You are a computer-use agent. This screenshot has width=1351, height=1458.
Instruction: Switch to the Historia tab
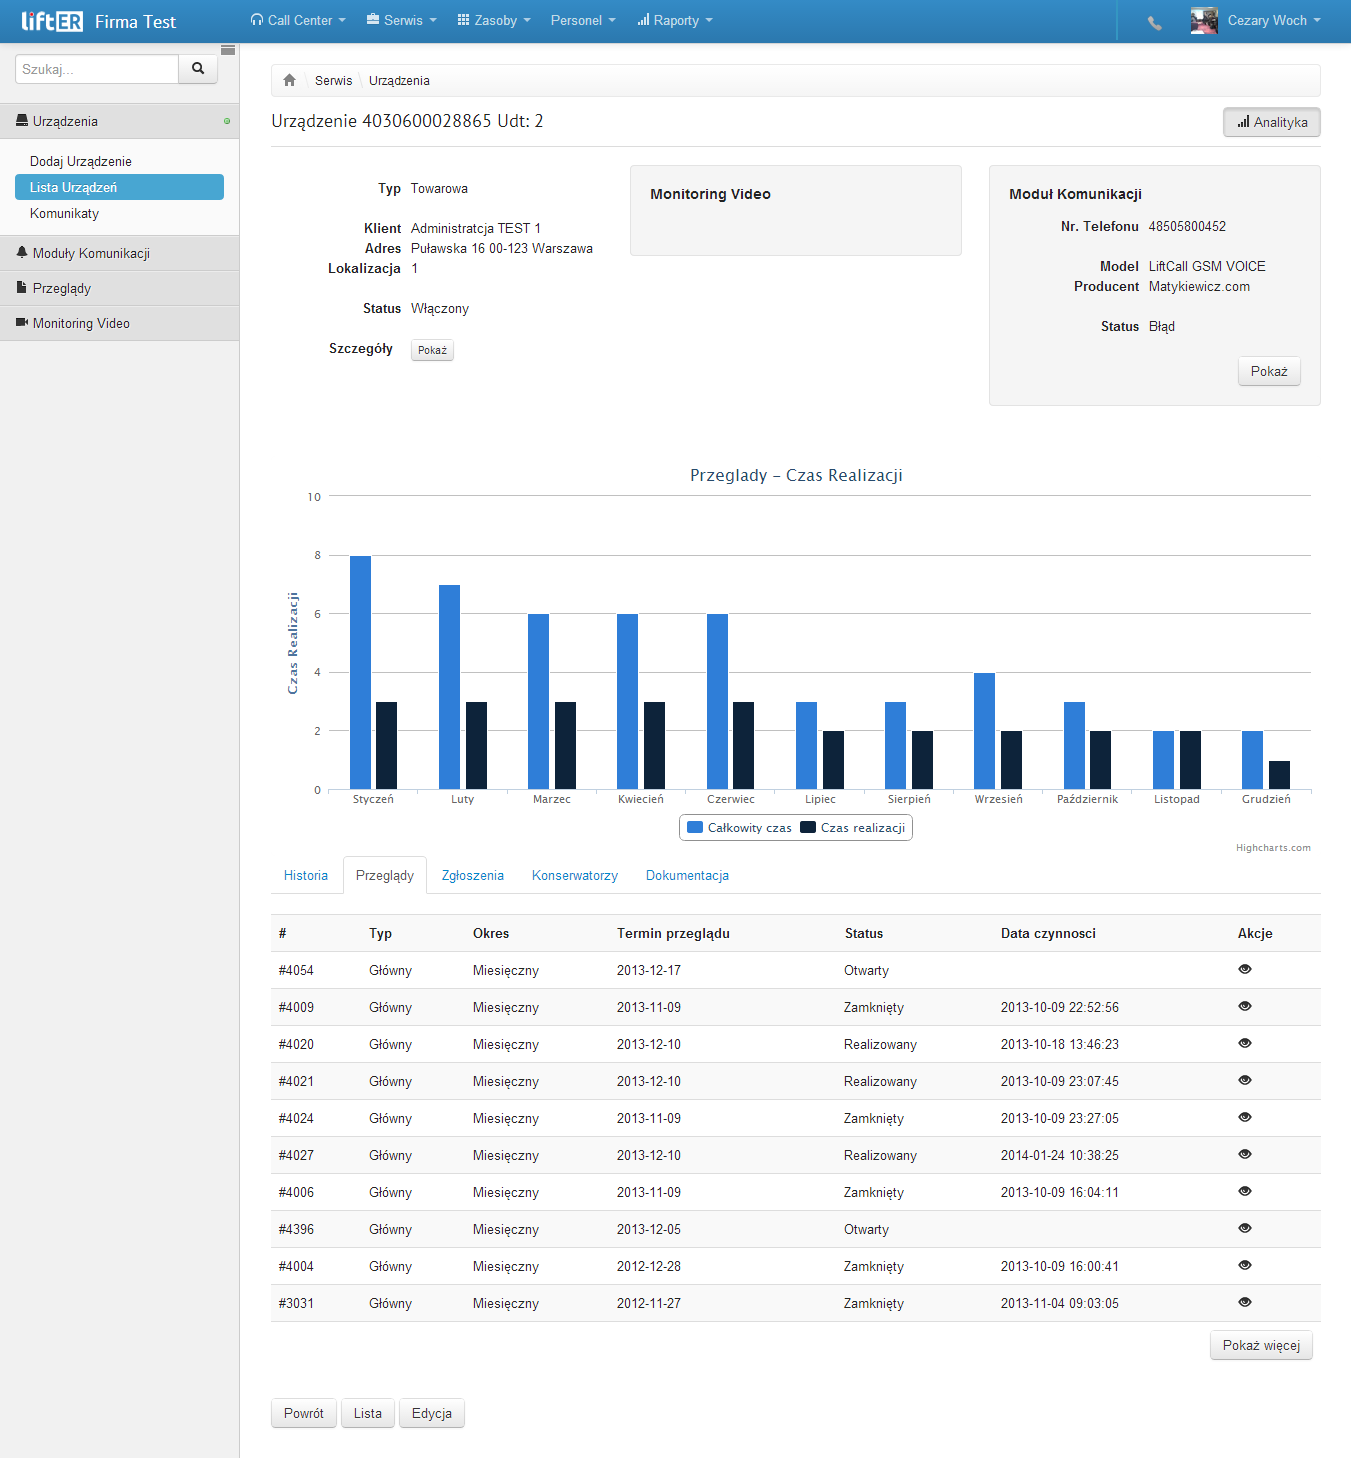pos(306,875)
